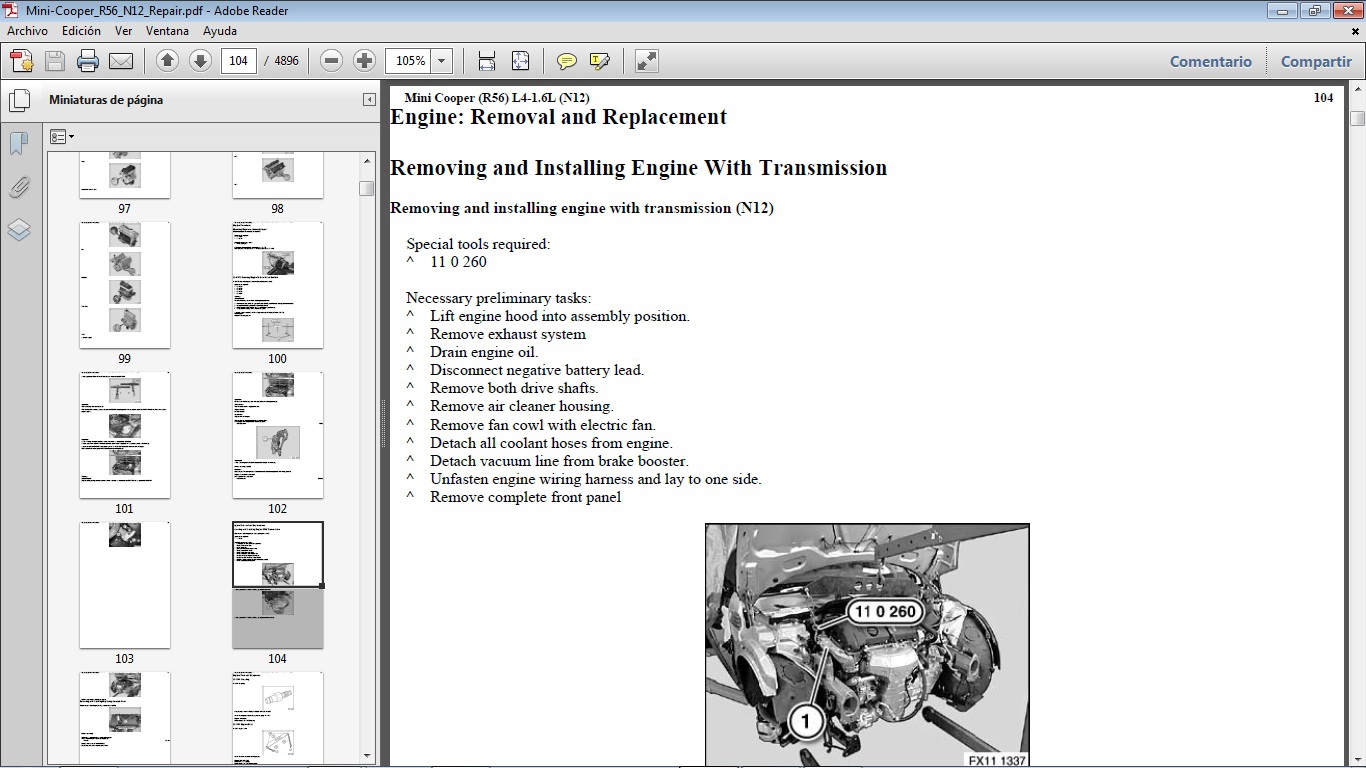Select page 97 thumbnail
The height and width of the screenshot is (768, 1366).
(125, 176)
